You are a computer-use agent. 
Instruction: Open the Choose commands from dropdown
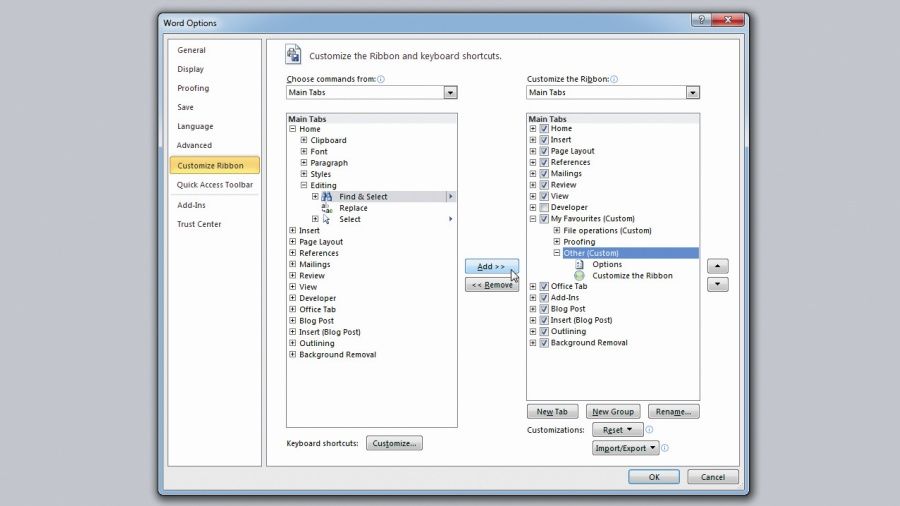point(450,92)
